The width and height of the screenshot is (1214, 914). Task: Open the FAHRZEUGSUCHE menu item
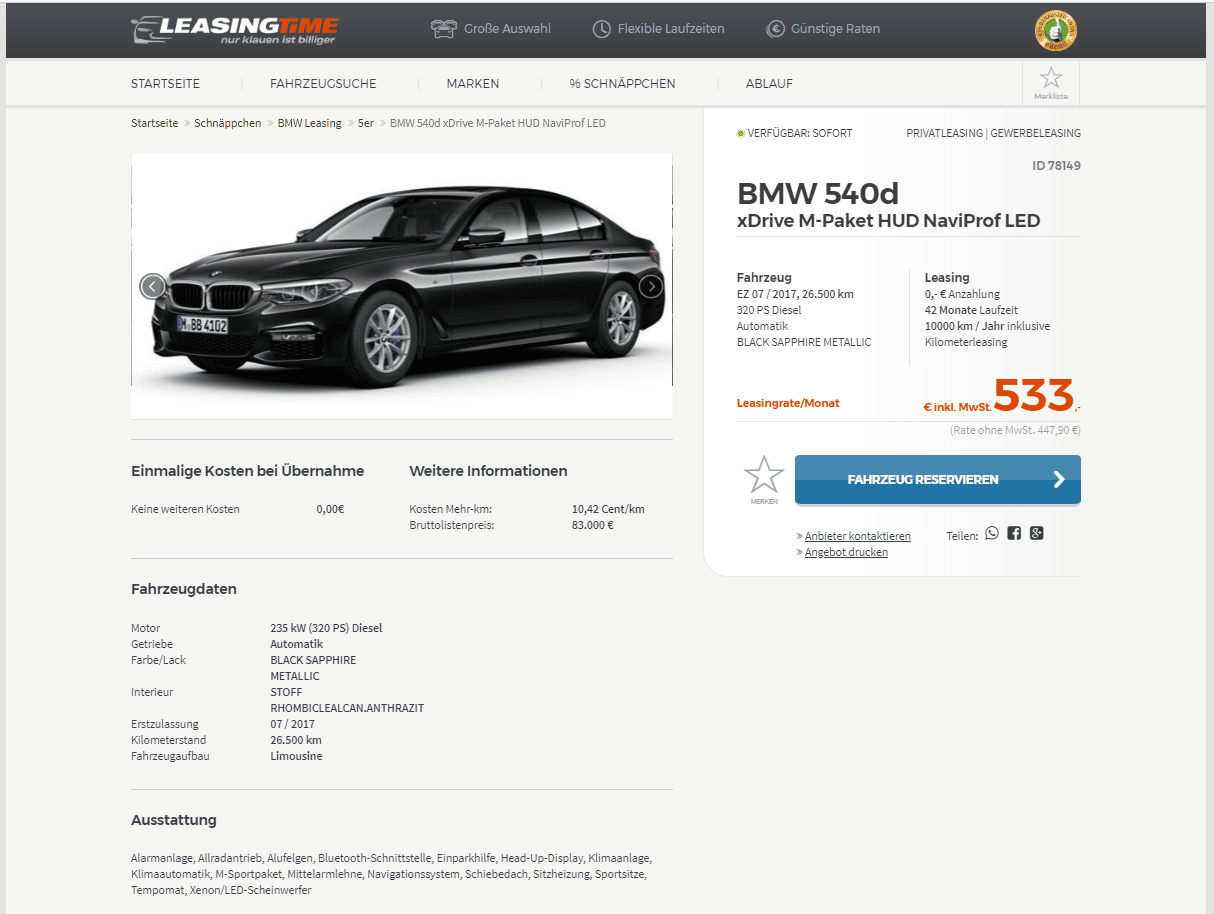[x=323, y=84]
